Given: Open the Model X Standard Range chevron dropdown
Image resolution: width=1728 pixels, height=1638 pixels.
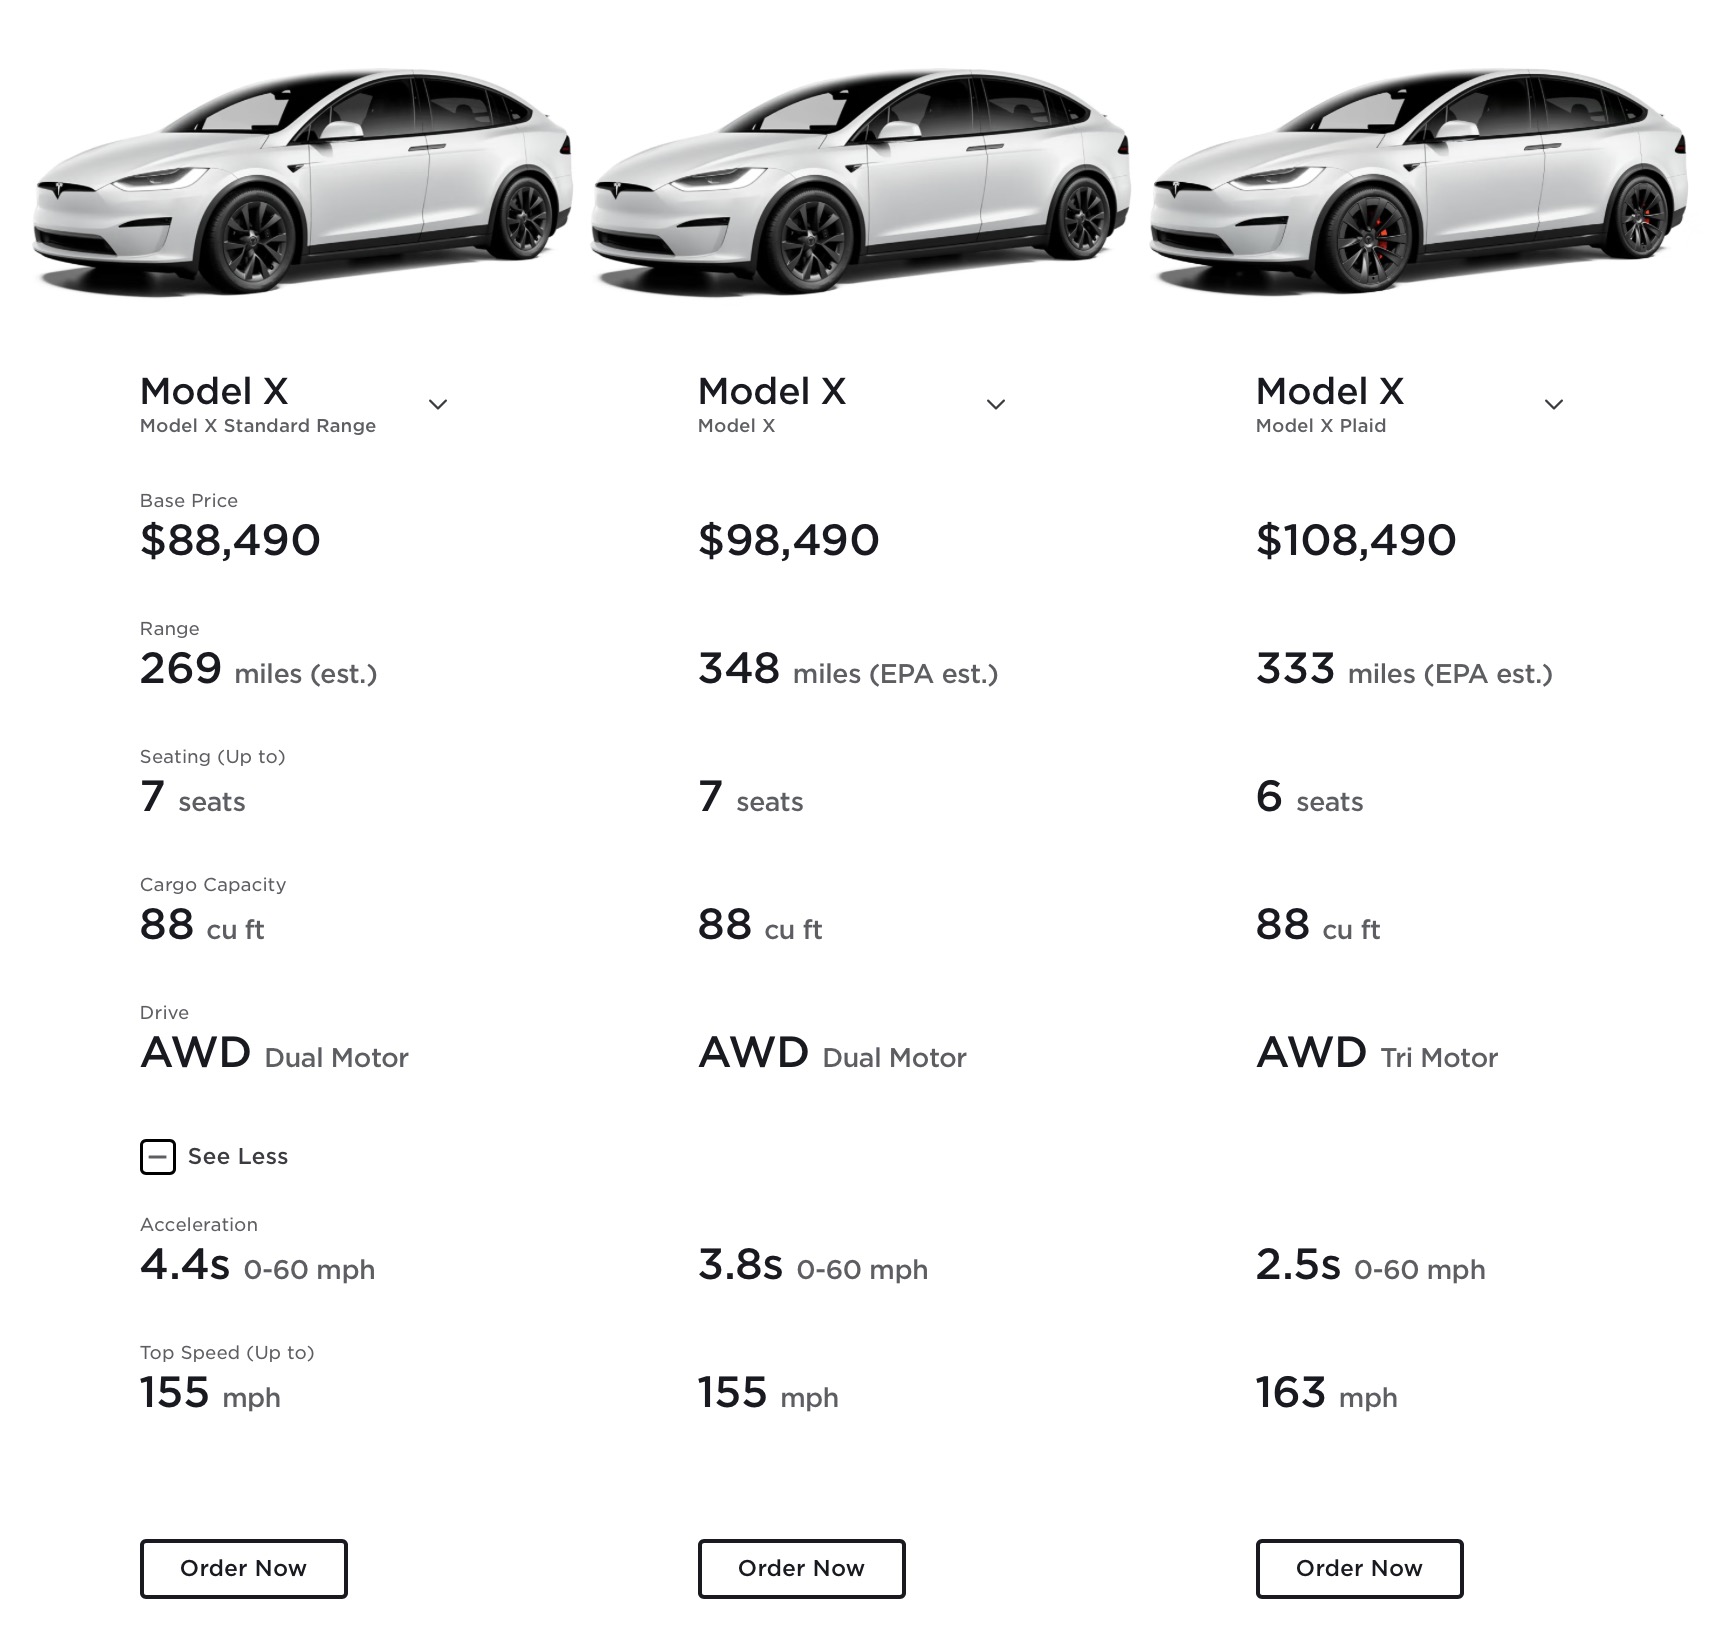Looking at the screenshot, I should pyautogui.click(x=438, y=404).
